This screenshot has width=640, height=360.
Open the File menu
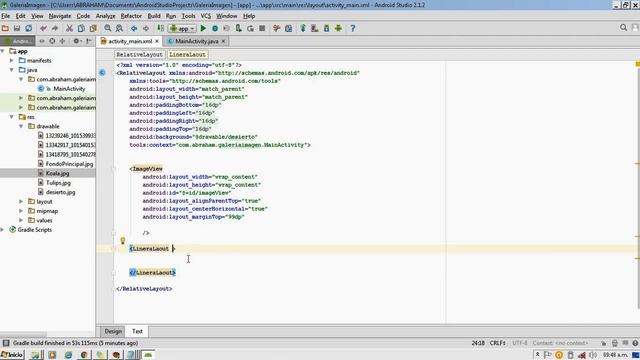click(6, 16)
